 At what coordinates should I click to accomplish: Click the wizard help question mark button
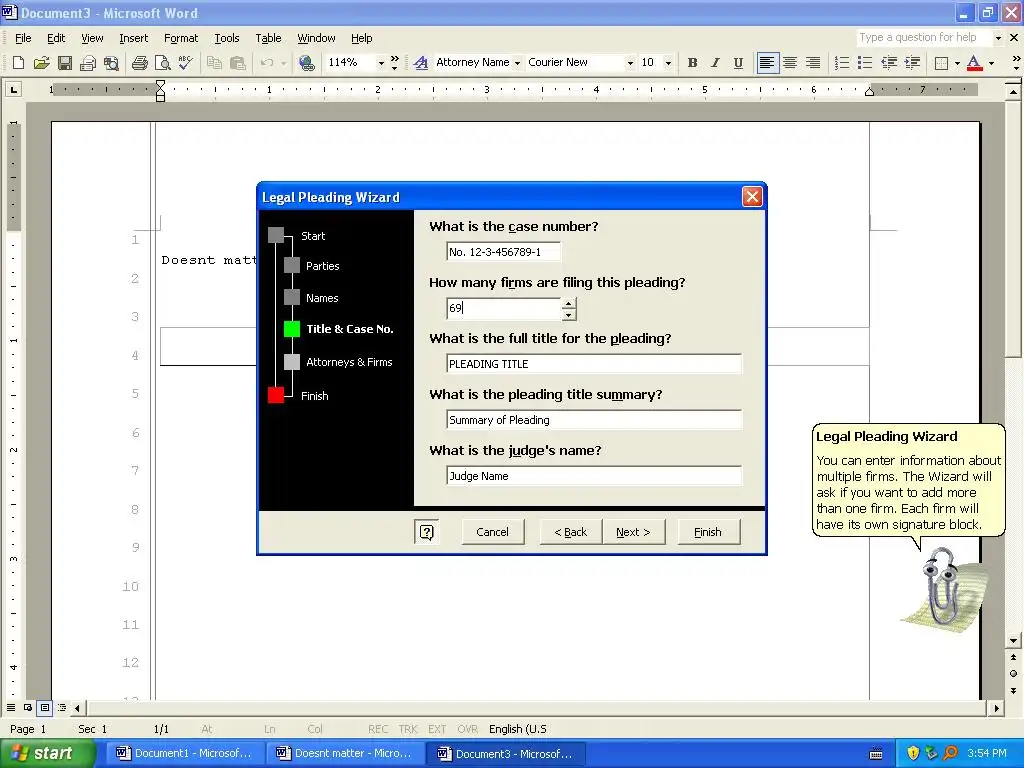click(x=426, y=532)
